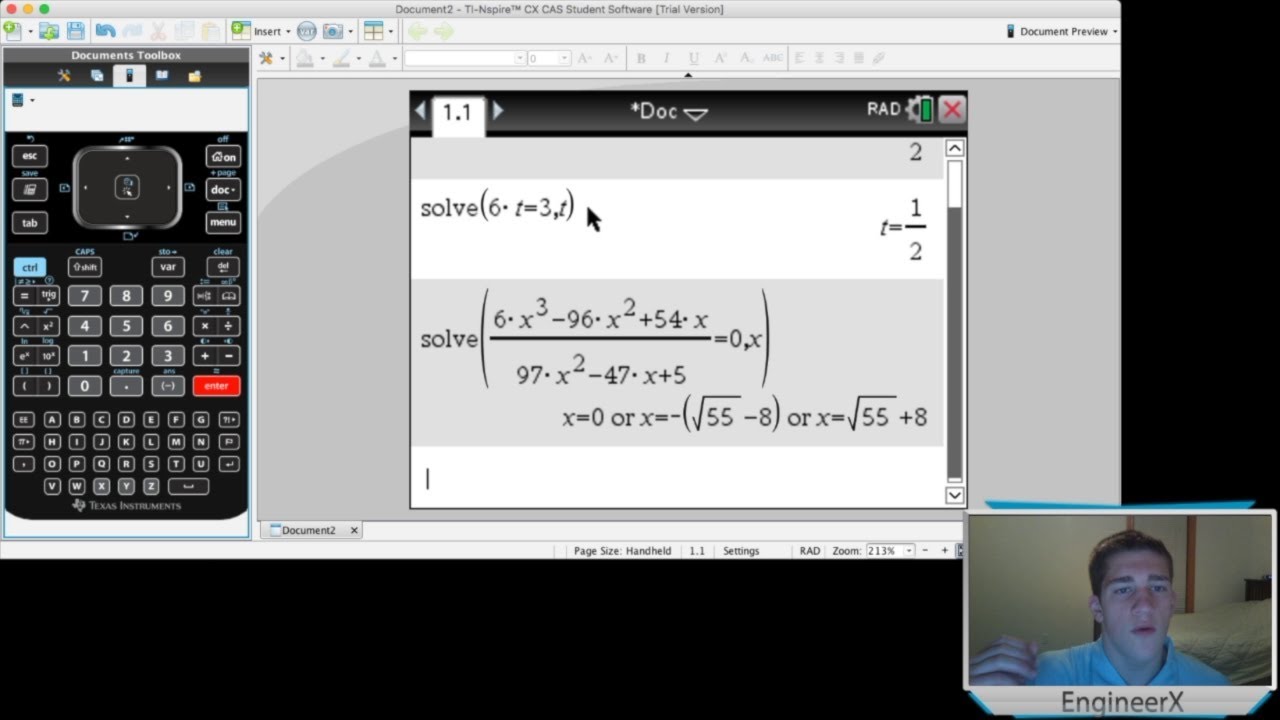Open the font size combo box

coord(549,59)
